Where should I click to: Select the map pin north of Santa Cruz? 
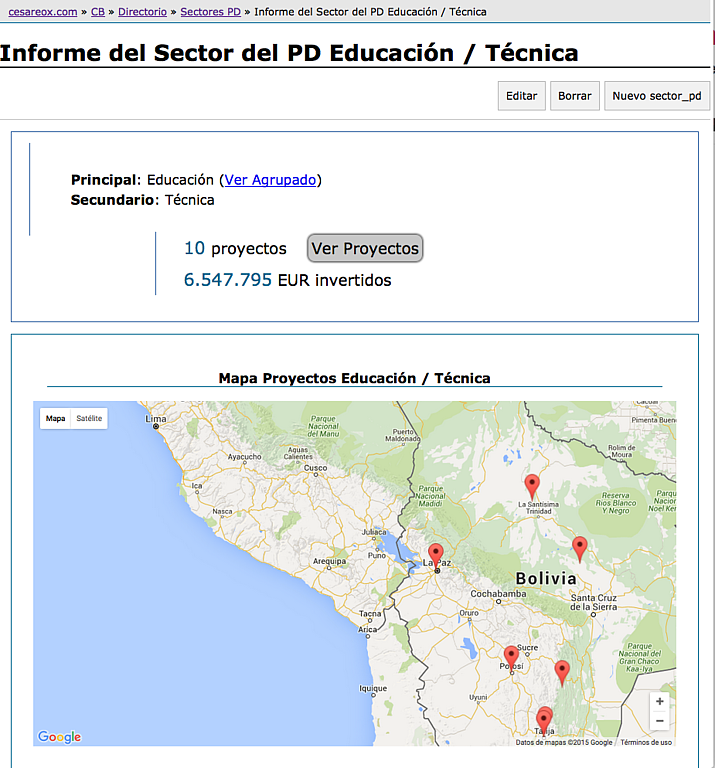click(580, 548)
